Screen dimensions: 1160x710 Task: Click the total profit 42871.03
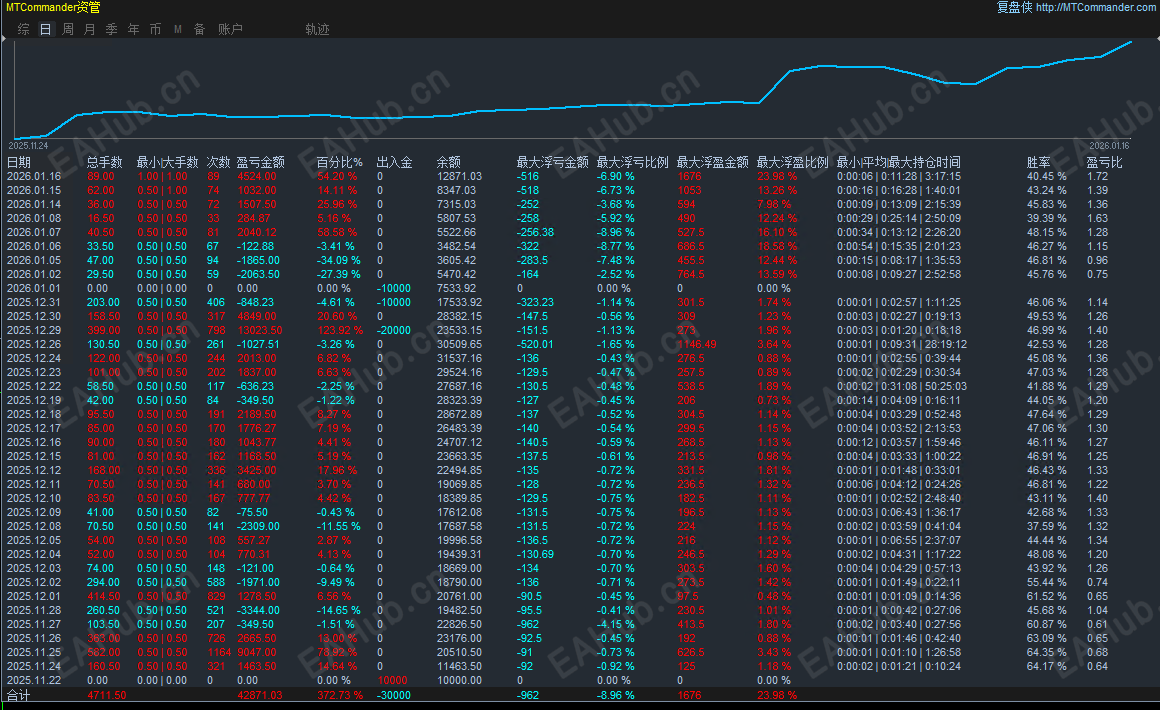pos(260,694)
